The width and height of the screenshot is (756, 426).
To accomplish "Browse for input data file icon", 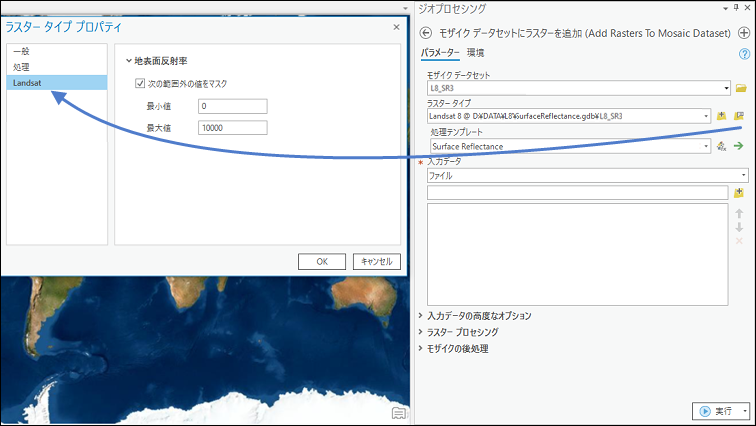I will click(739, 193).
